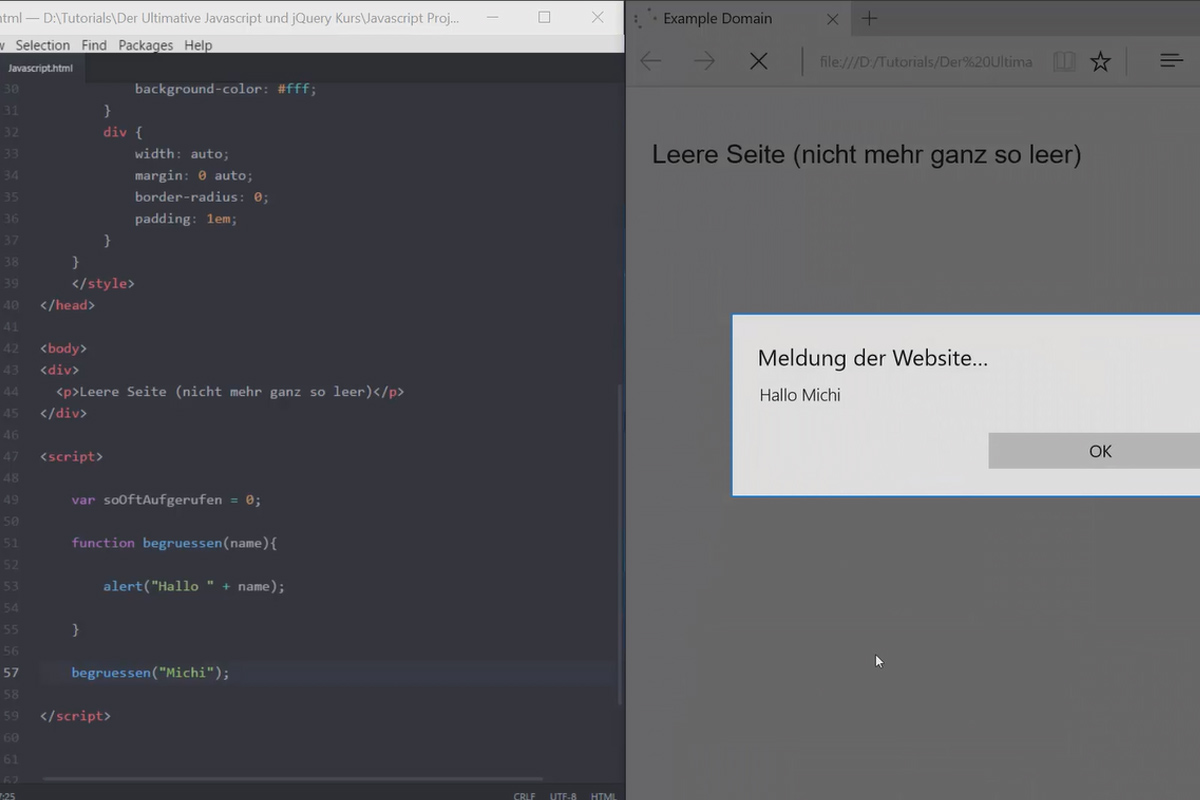Click the padding: 1em line
This screenshot has height=800, width=1200.
(186, 219)
